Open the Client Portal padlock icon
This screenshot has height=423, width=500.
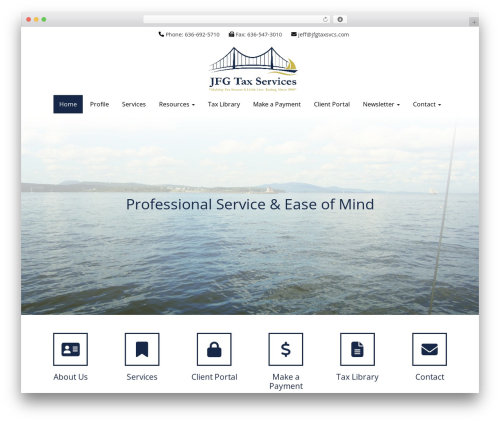tap(214, 349)
